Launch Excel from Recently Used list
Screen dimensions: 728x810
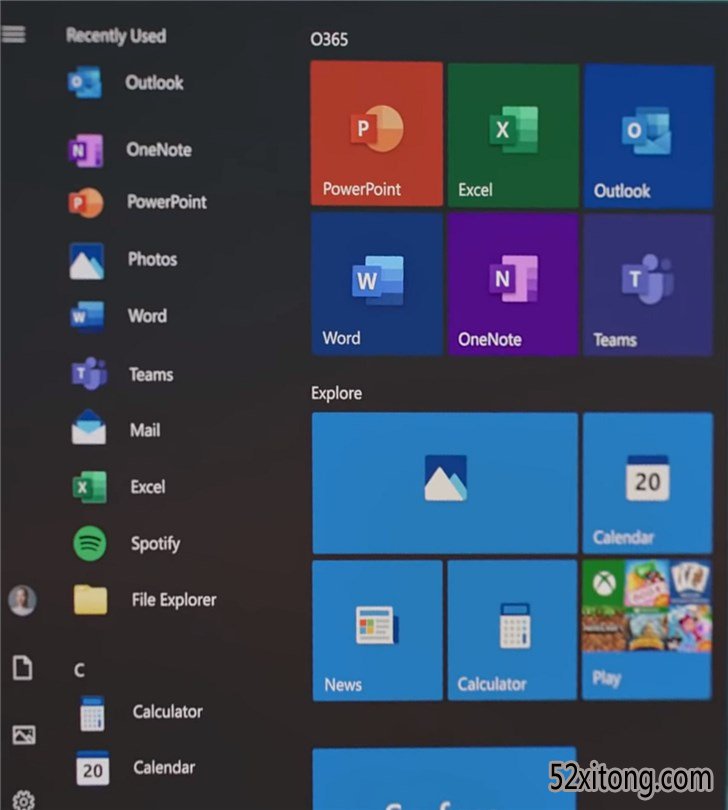[x=119, y=487]
